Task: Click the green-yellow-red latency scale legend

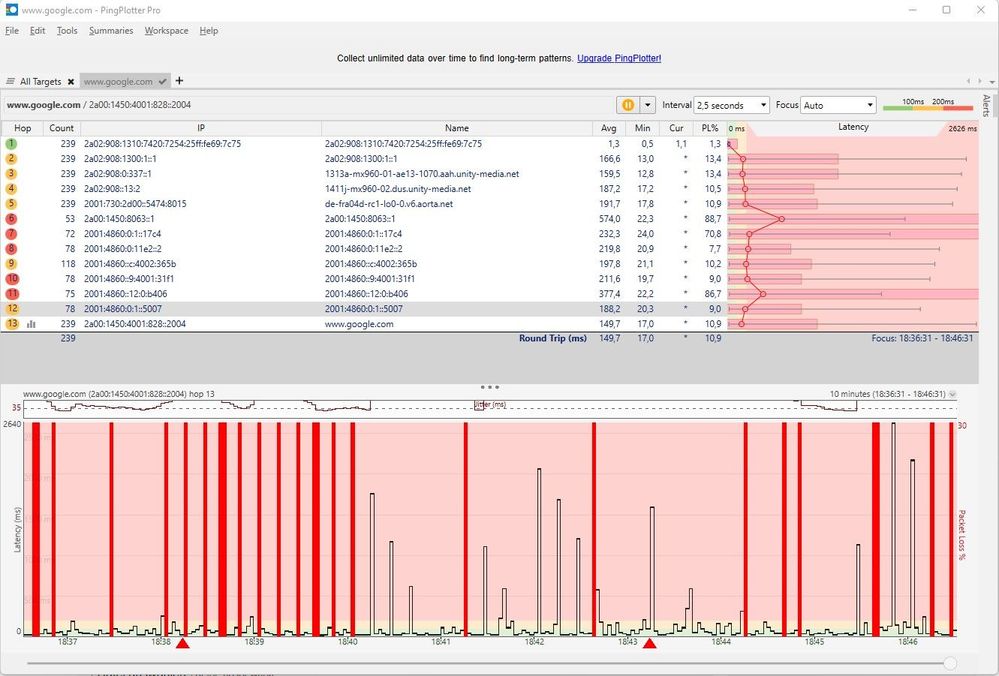Action: [x=928, y=105]
